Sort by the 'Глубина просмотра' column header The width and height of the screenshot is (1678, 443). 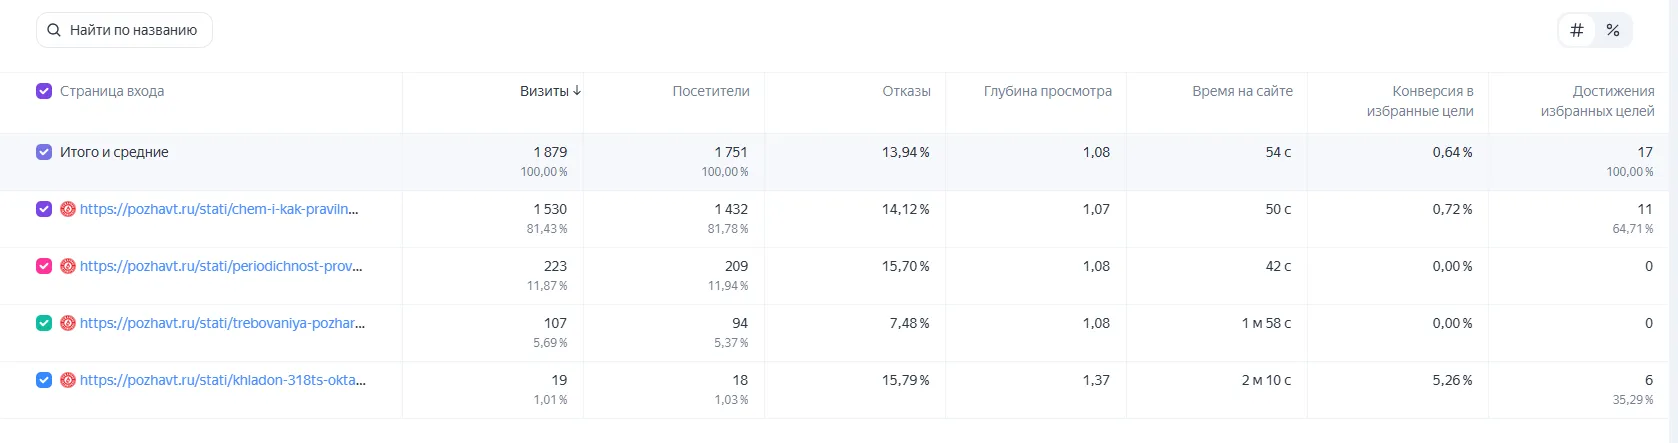coord(1048,91)
